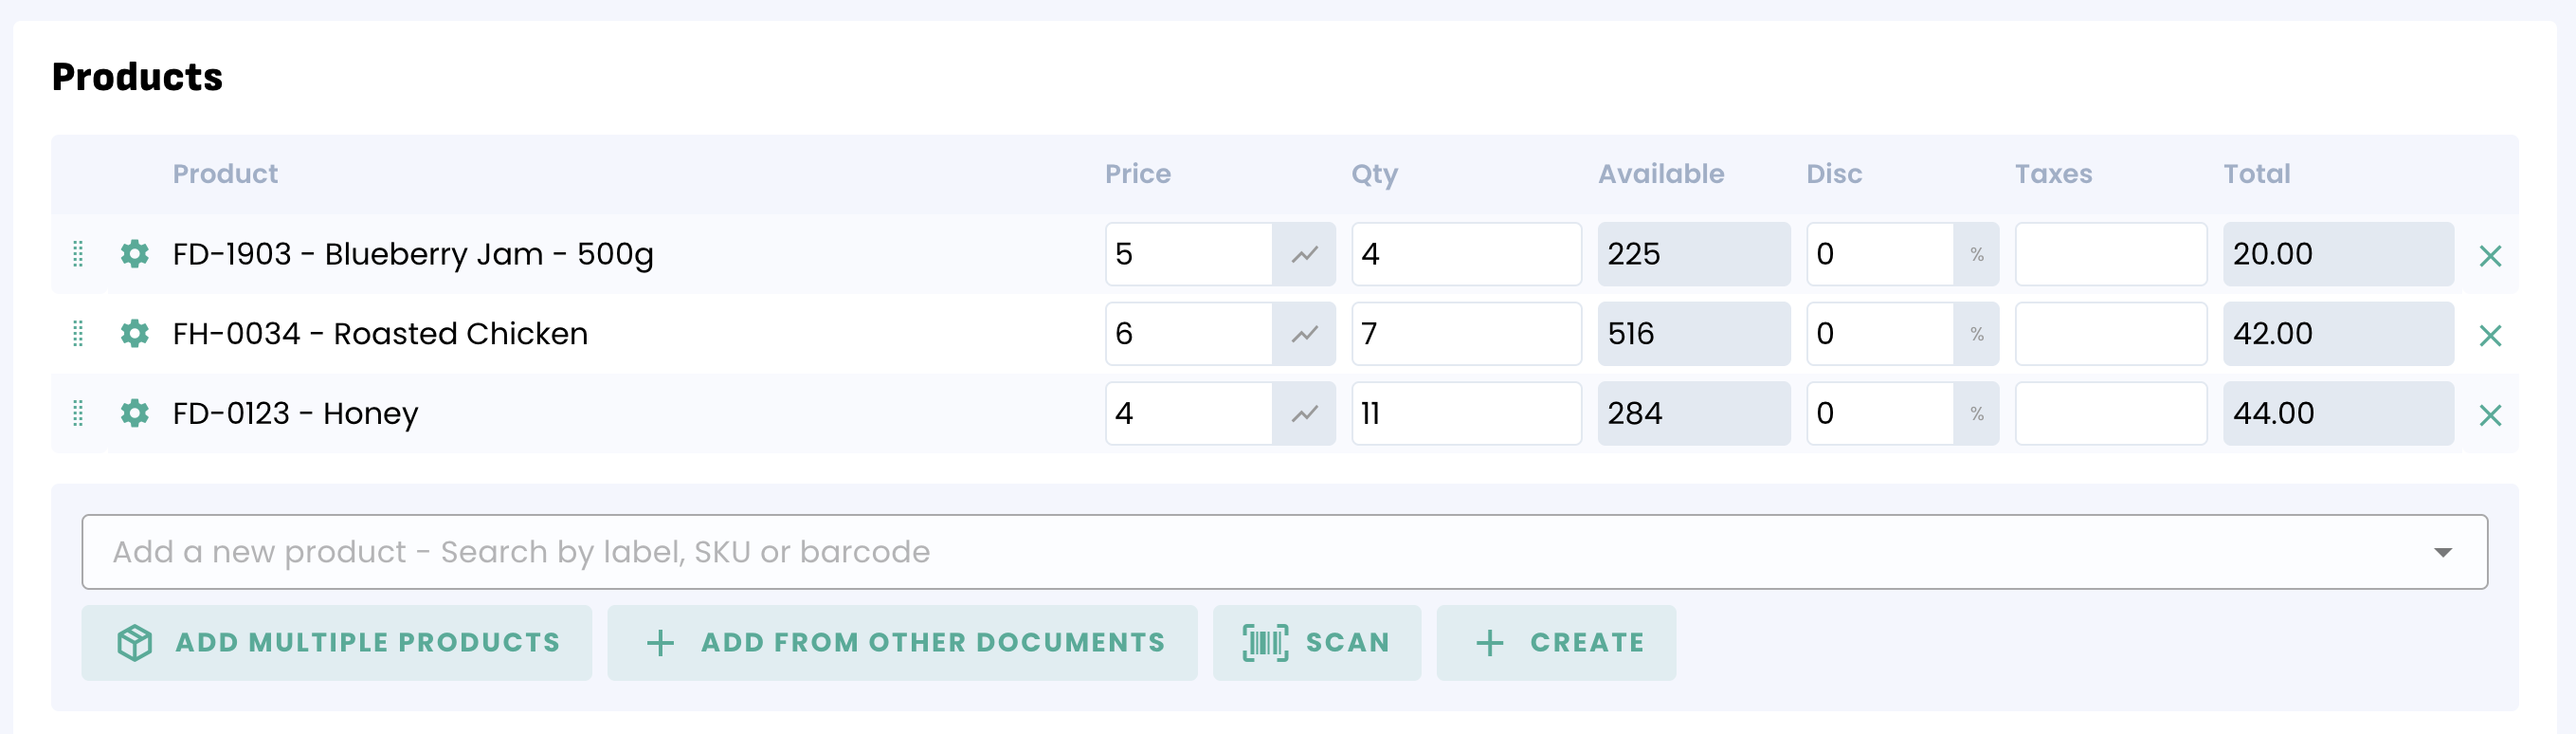Launch the barcode Scan button
This screenshot has height=734, width=2576.
coord(1316,642)
